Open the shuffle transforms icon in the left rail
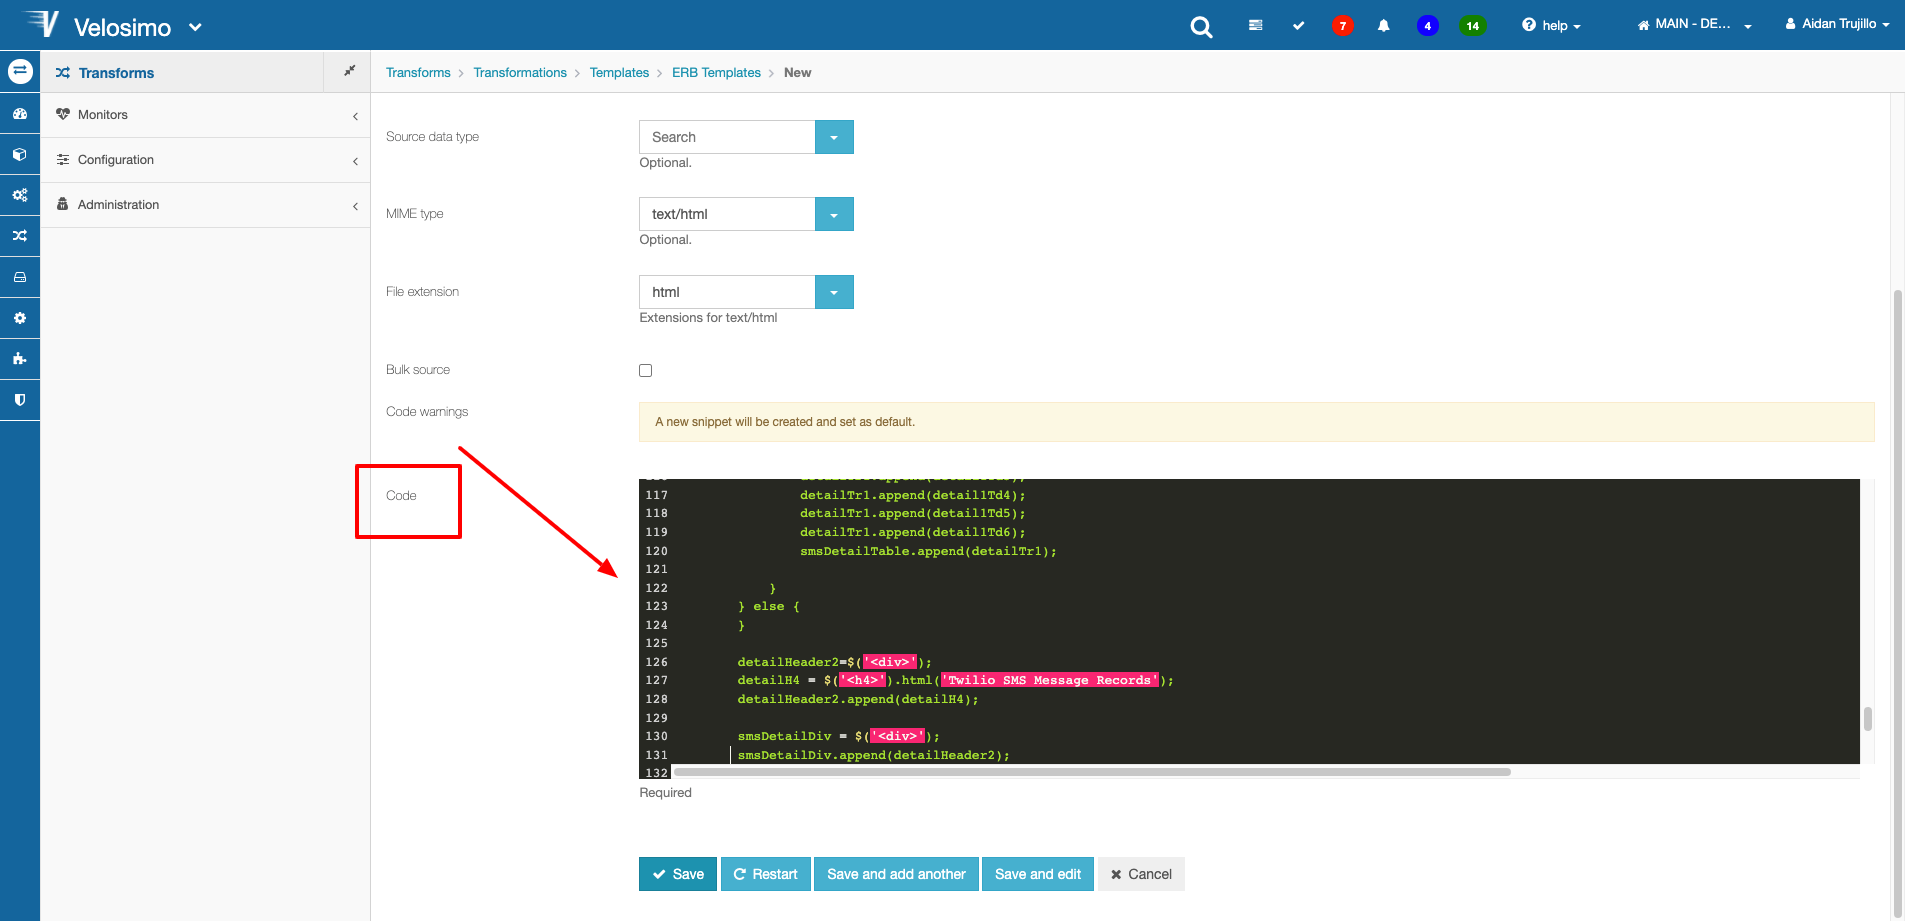 coord(20,236)
